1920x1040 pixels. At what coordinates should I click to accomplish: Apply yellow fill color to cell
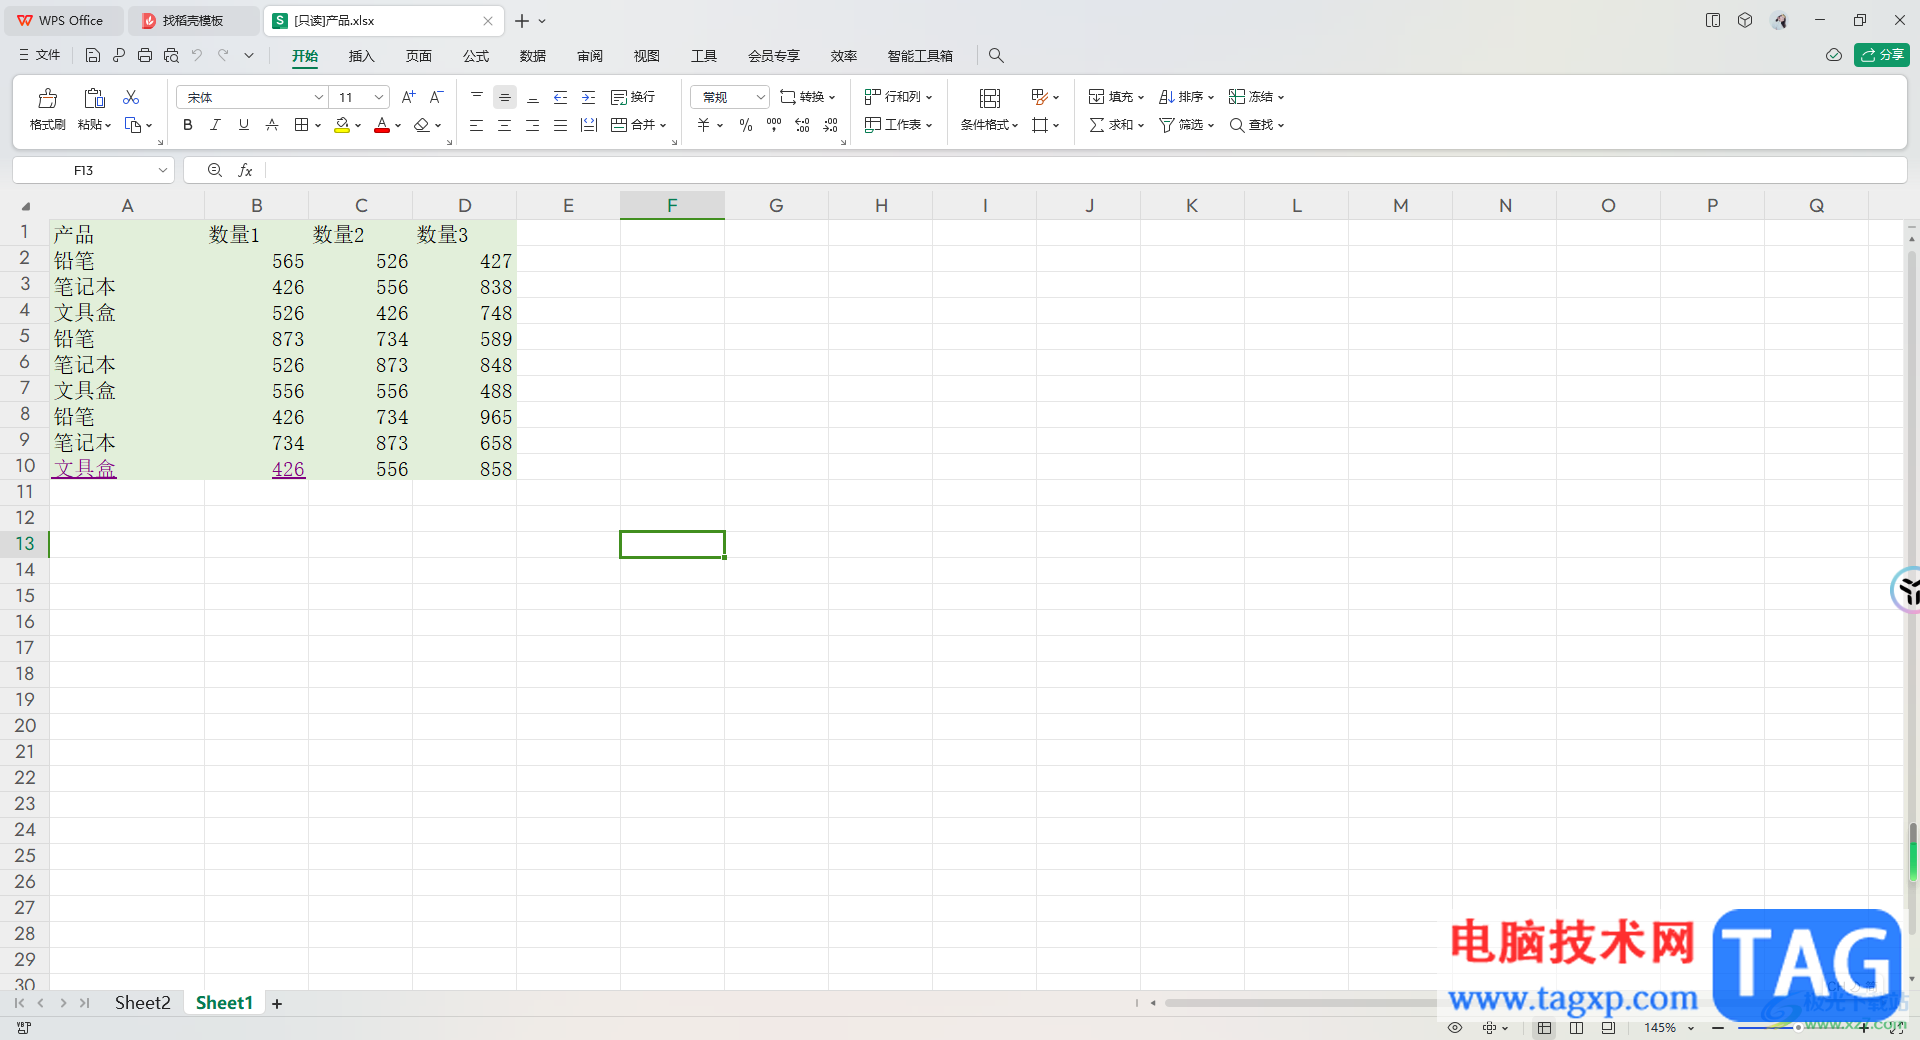pyautogui.click(x=342, y=125)
